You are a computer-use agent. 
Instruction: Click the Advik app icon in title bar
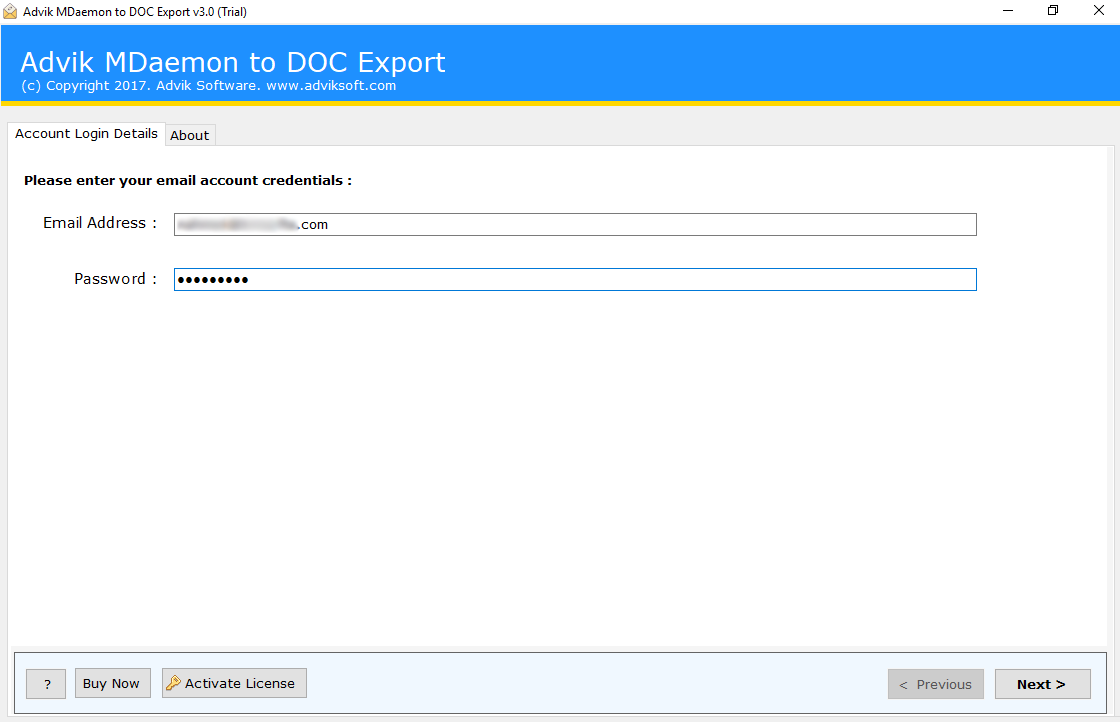click(x=10, y=11)
